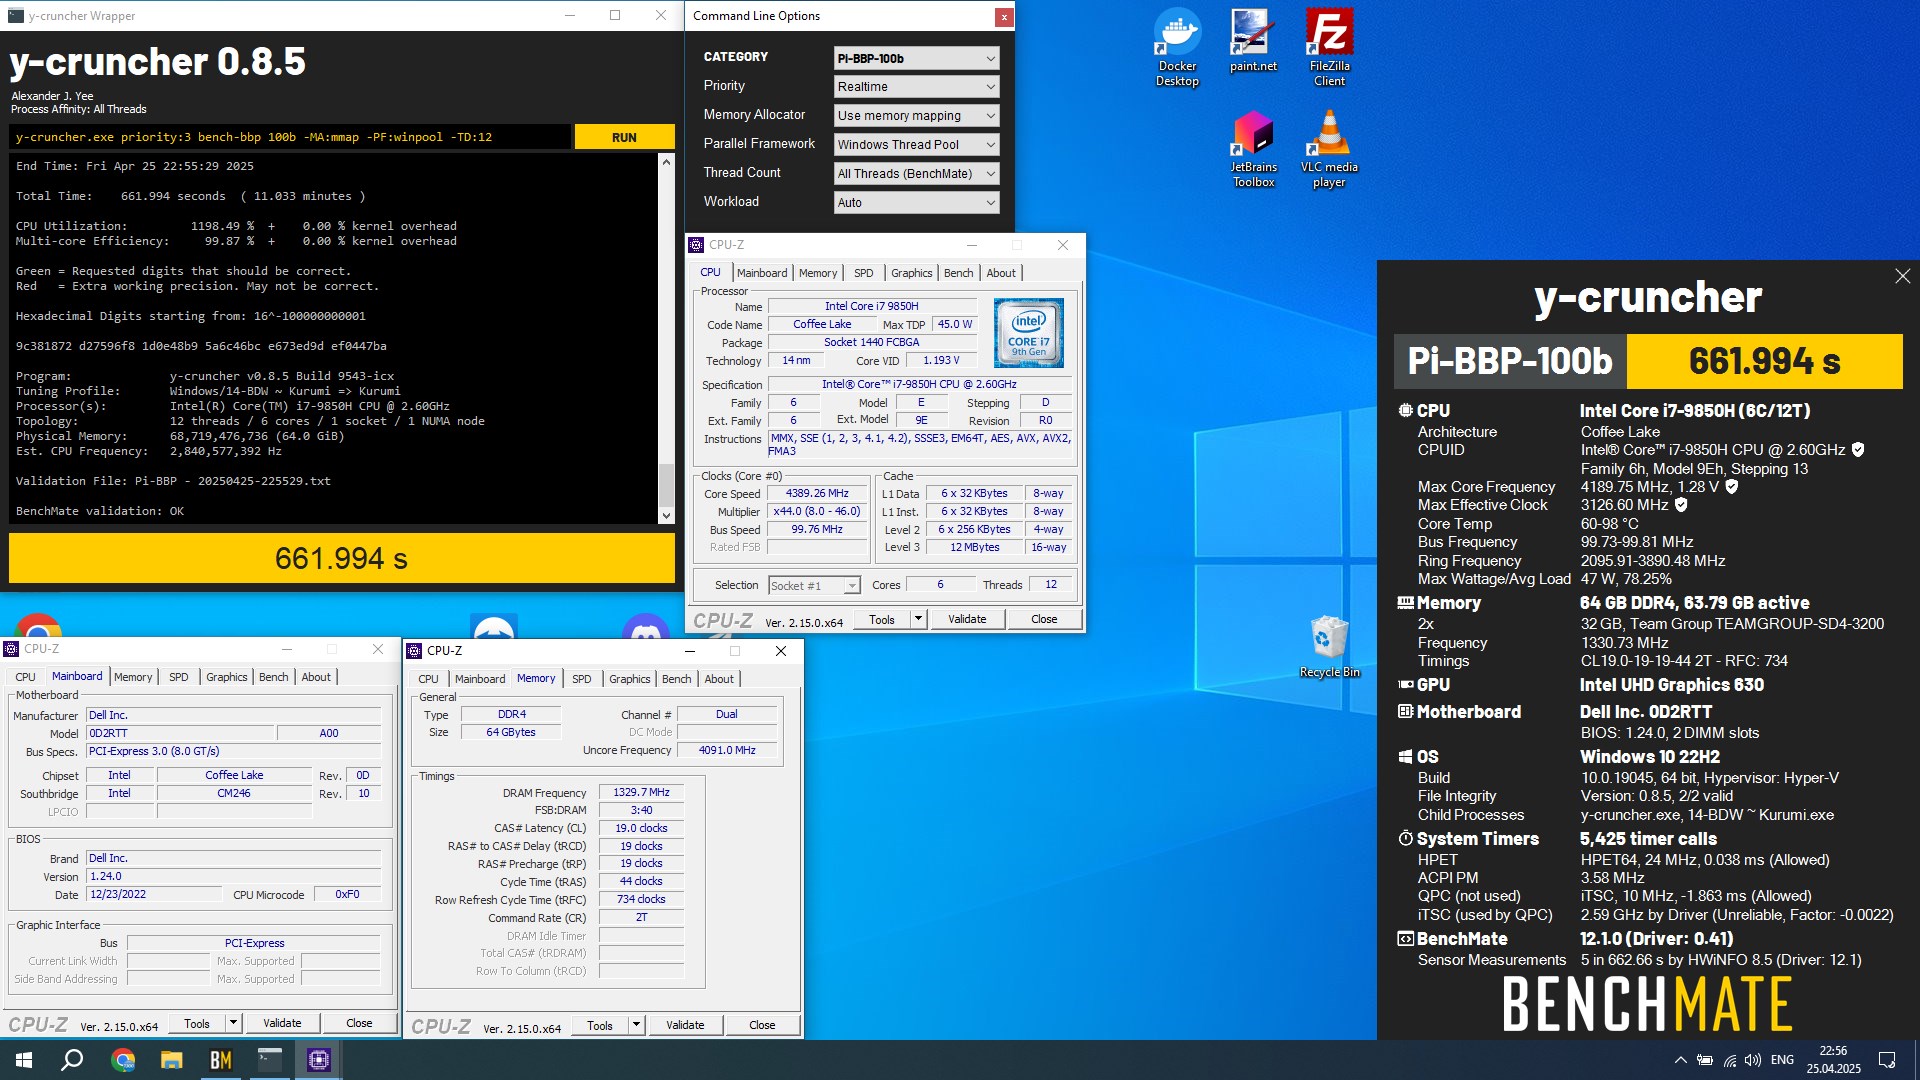Open the CATEGORY dropdown showing Pi-BBP-100b
The width and height of the screenshot is (1920, 1080).
916,58
